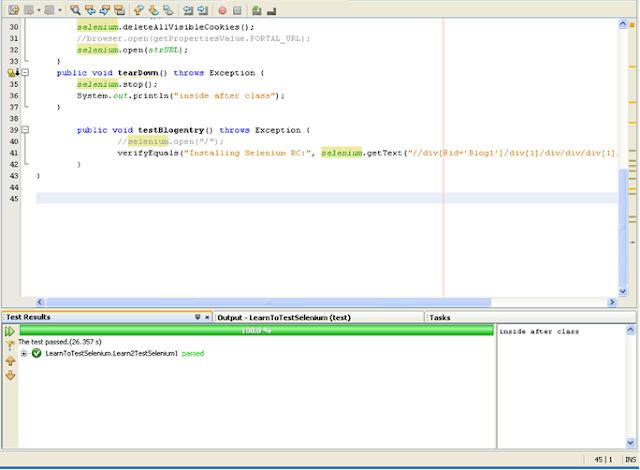Click Find Previous Occurrence toolbar icon
640x470 pixels.
[92, 10]
